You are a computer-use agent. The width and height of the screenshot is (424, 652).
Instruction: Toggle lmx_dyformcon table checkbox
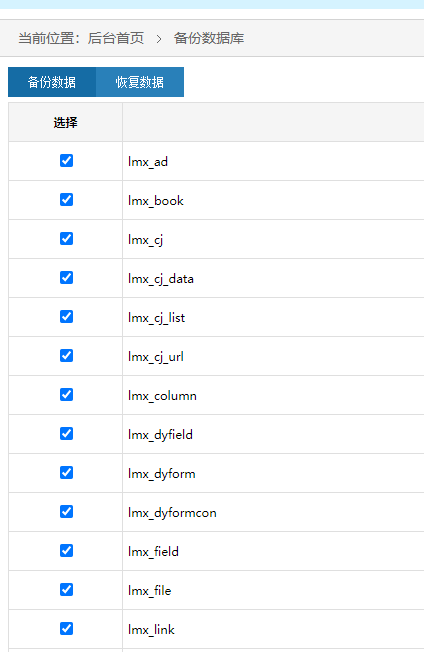click(67, 511)
